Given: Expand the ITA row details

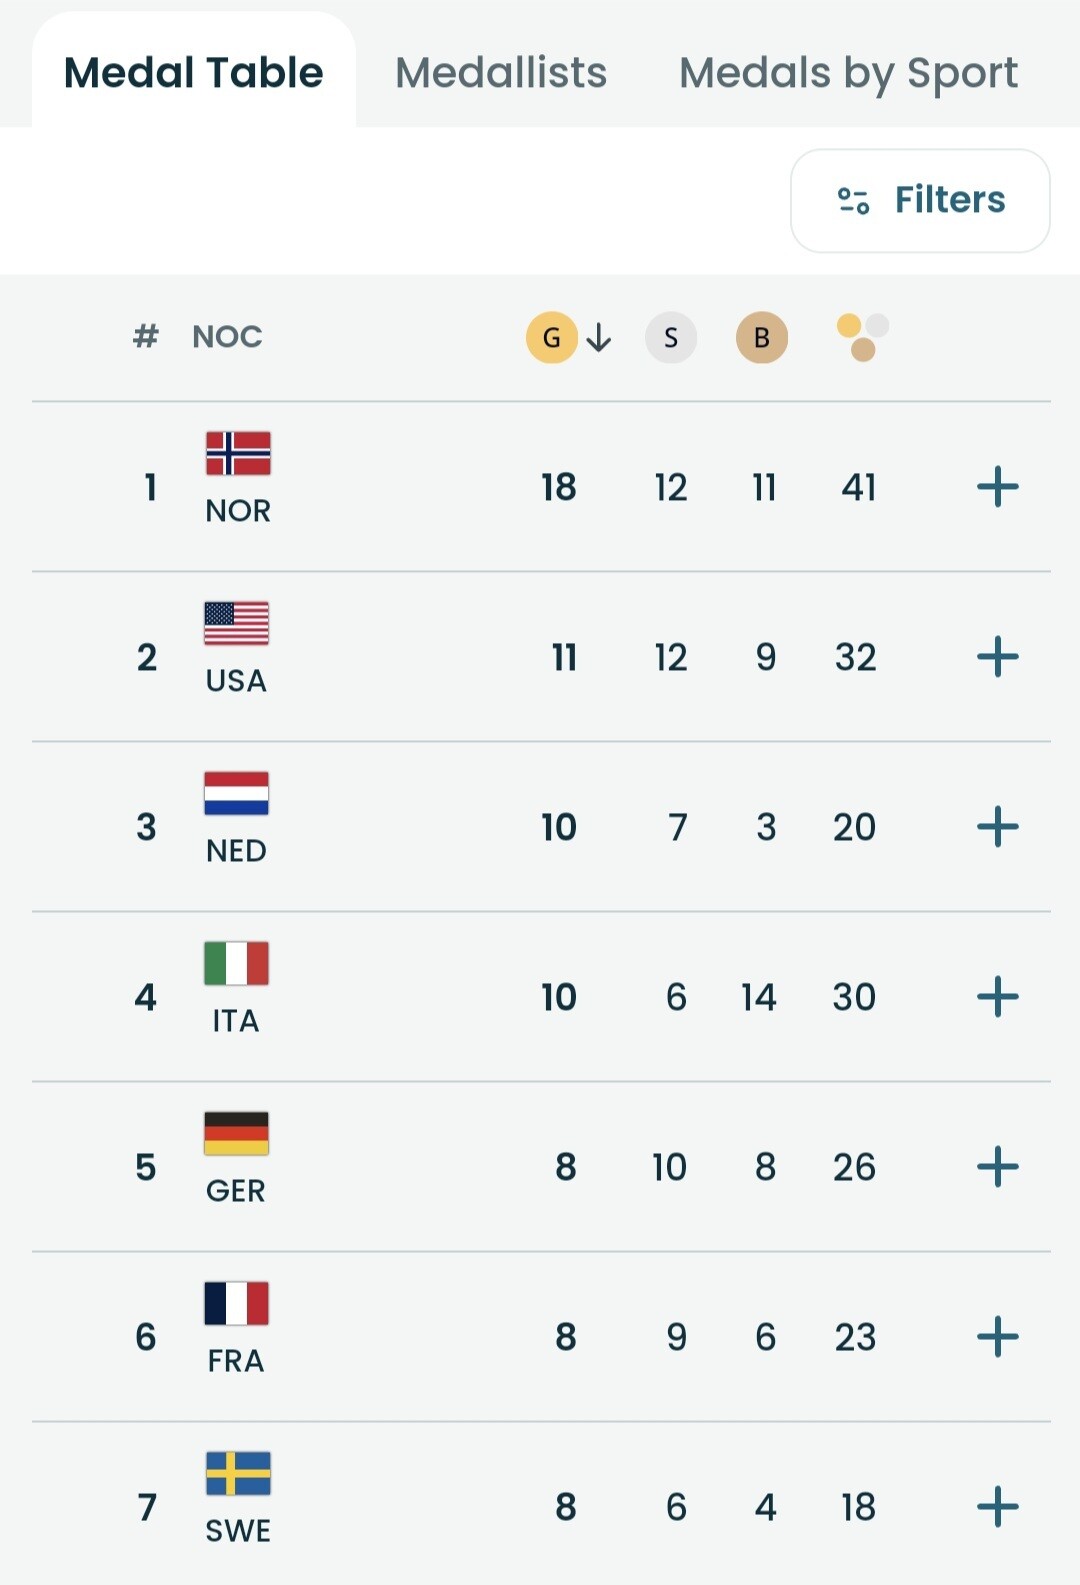Looking at the screenshot, I should 997,997.
